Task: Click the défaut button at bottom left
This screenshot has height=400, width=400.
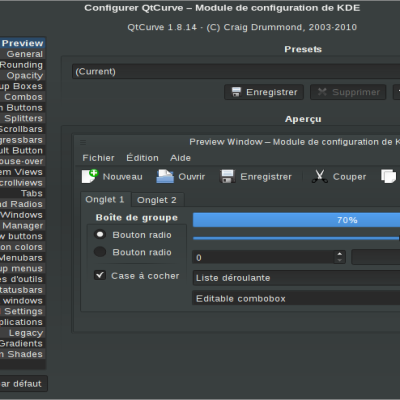Action: click(23, 384)
